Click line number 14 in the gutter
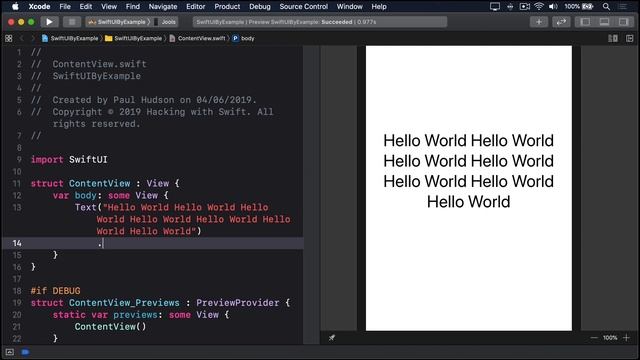640x360 pixels. coord(17,243)
